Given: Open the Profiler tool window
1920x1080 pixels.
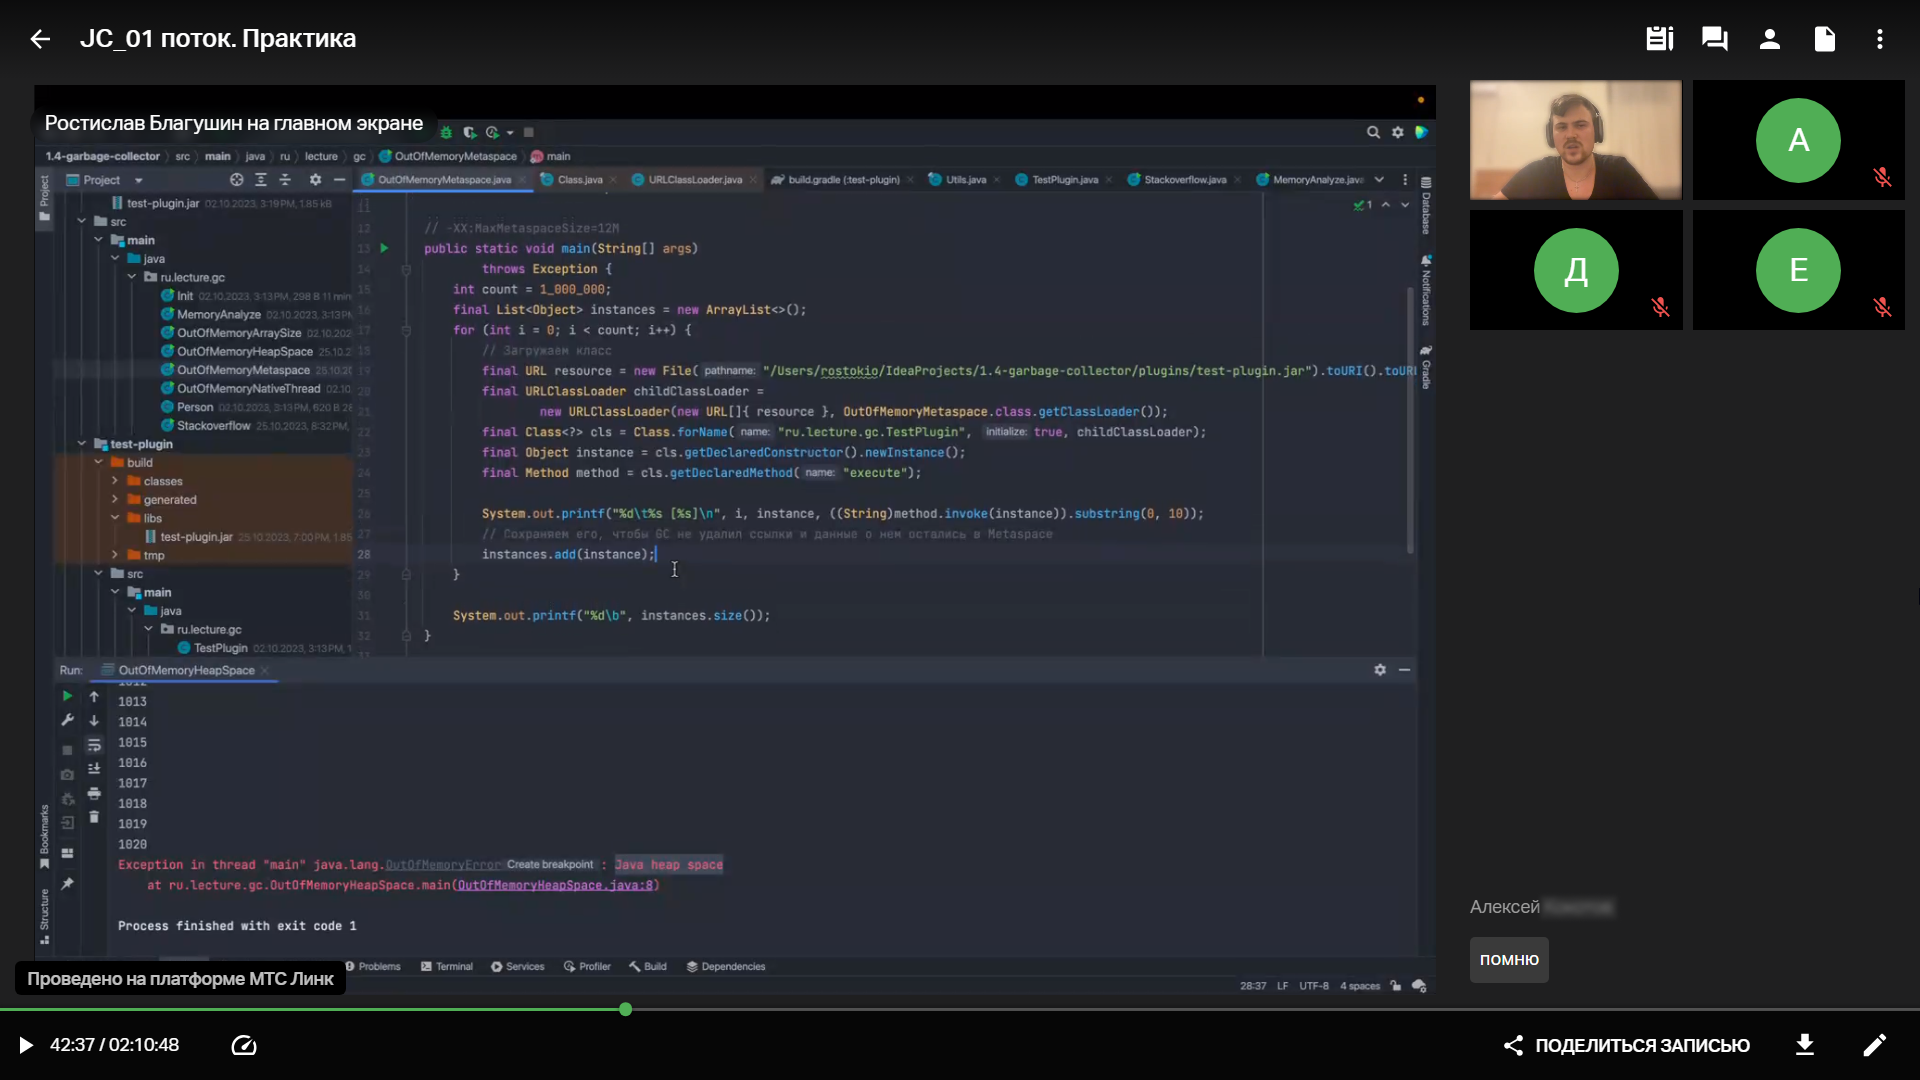Looking at the screenshot, I should 587,966.
